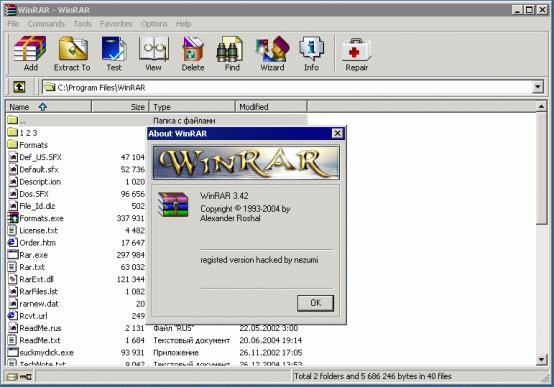Click the file list scroll down arrow
Image resolution: width=554 pixels, height=387 pixels.
pos(541,360)
